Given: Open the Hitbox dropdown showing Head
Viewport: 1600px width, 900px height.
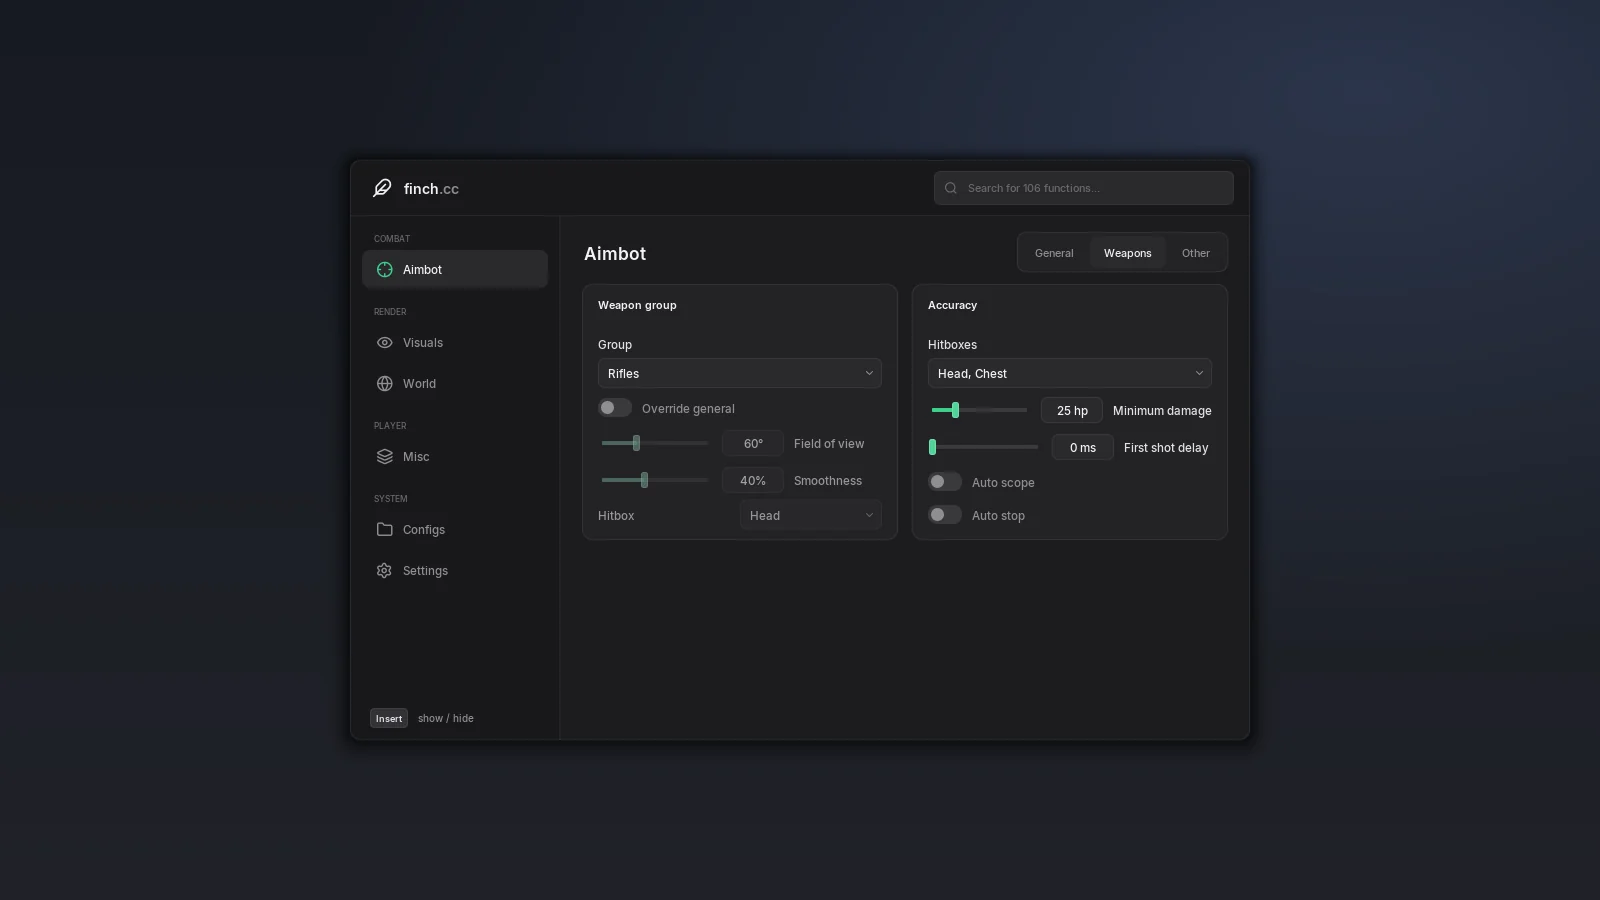Looking at the screenshot, I should coord(811,515).
